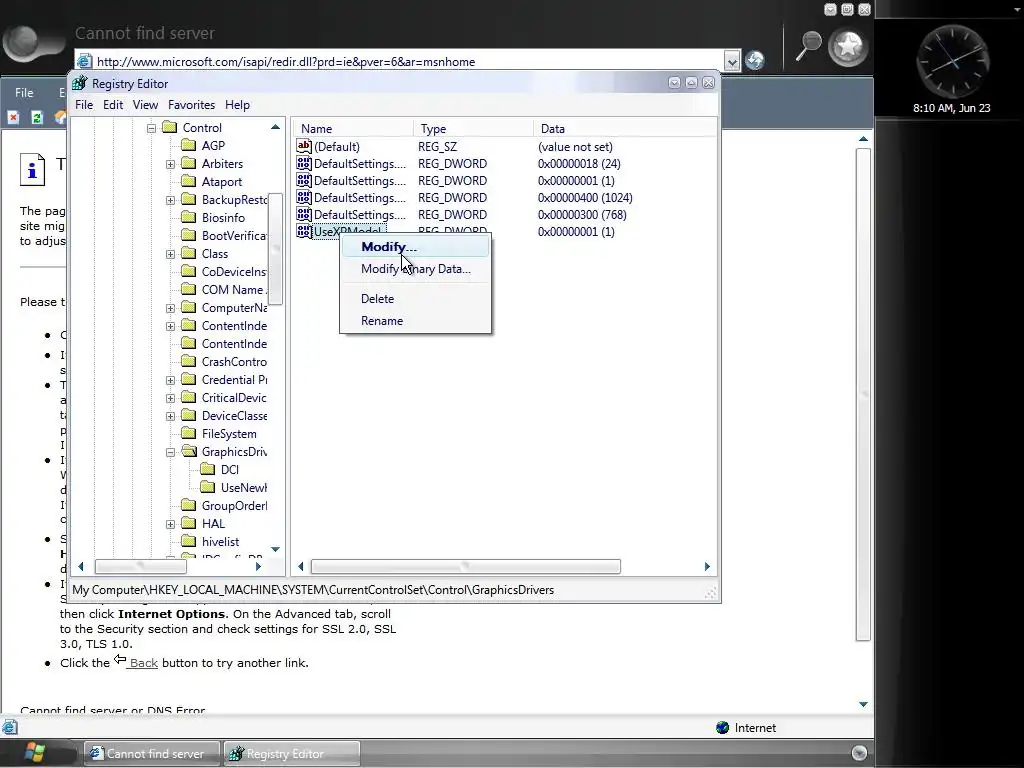Screen dimensions: 1024x768
Task: Open the browser File menu
Action: tap(24, 93)
